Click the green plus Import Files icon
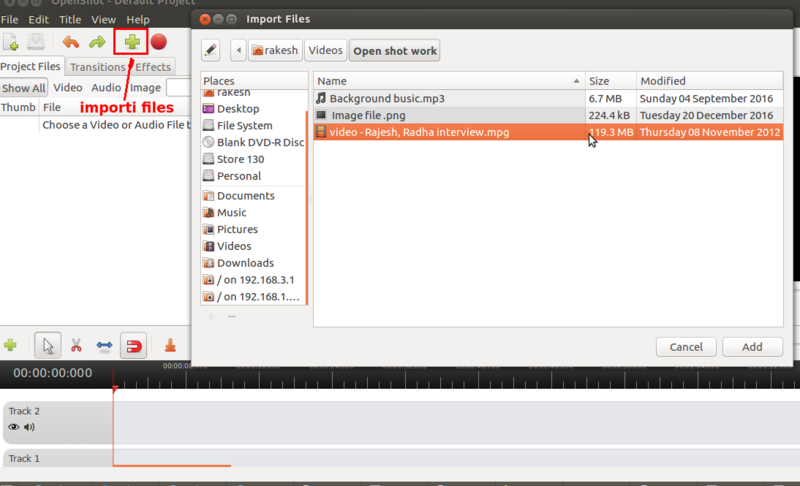This screenshot has width=800, height=486. click(132, 42)
